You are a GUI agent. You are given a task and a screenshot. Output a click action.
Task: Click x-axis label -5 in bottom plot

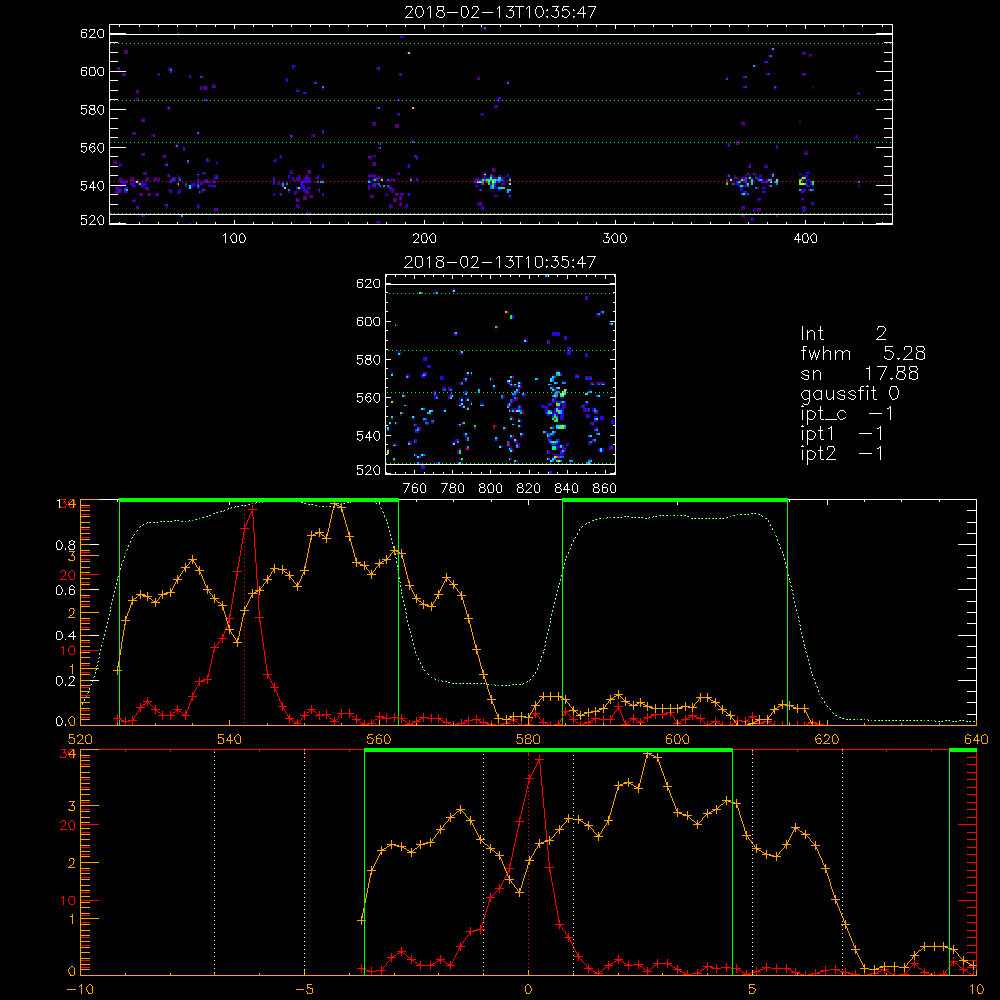(305, 989)
